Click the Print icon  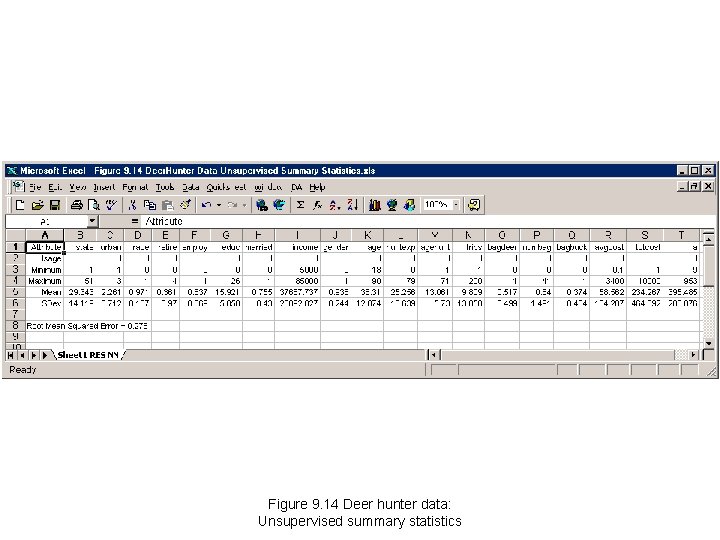coord(76,205)
